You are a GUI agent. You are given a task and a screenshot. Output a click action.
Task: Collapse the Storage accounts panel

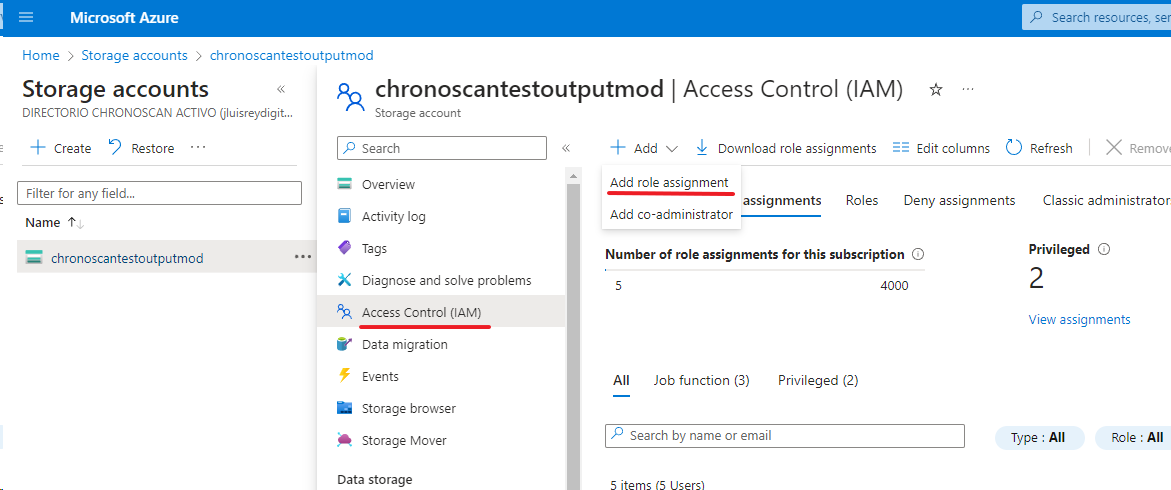pyautogui.click(x=281, y=90)
